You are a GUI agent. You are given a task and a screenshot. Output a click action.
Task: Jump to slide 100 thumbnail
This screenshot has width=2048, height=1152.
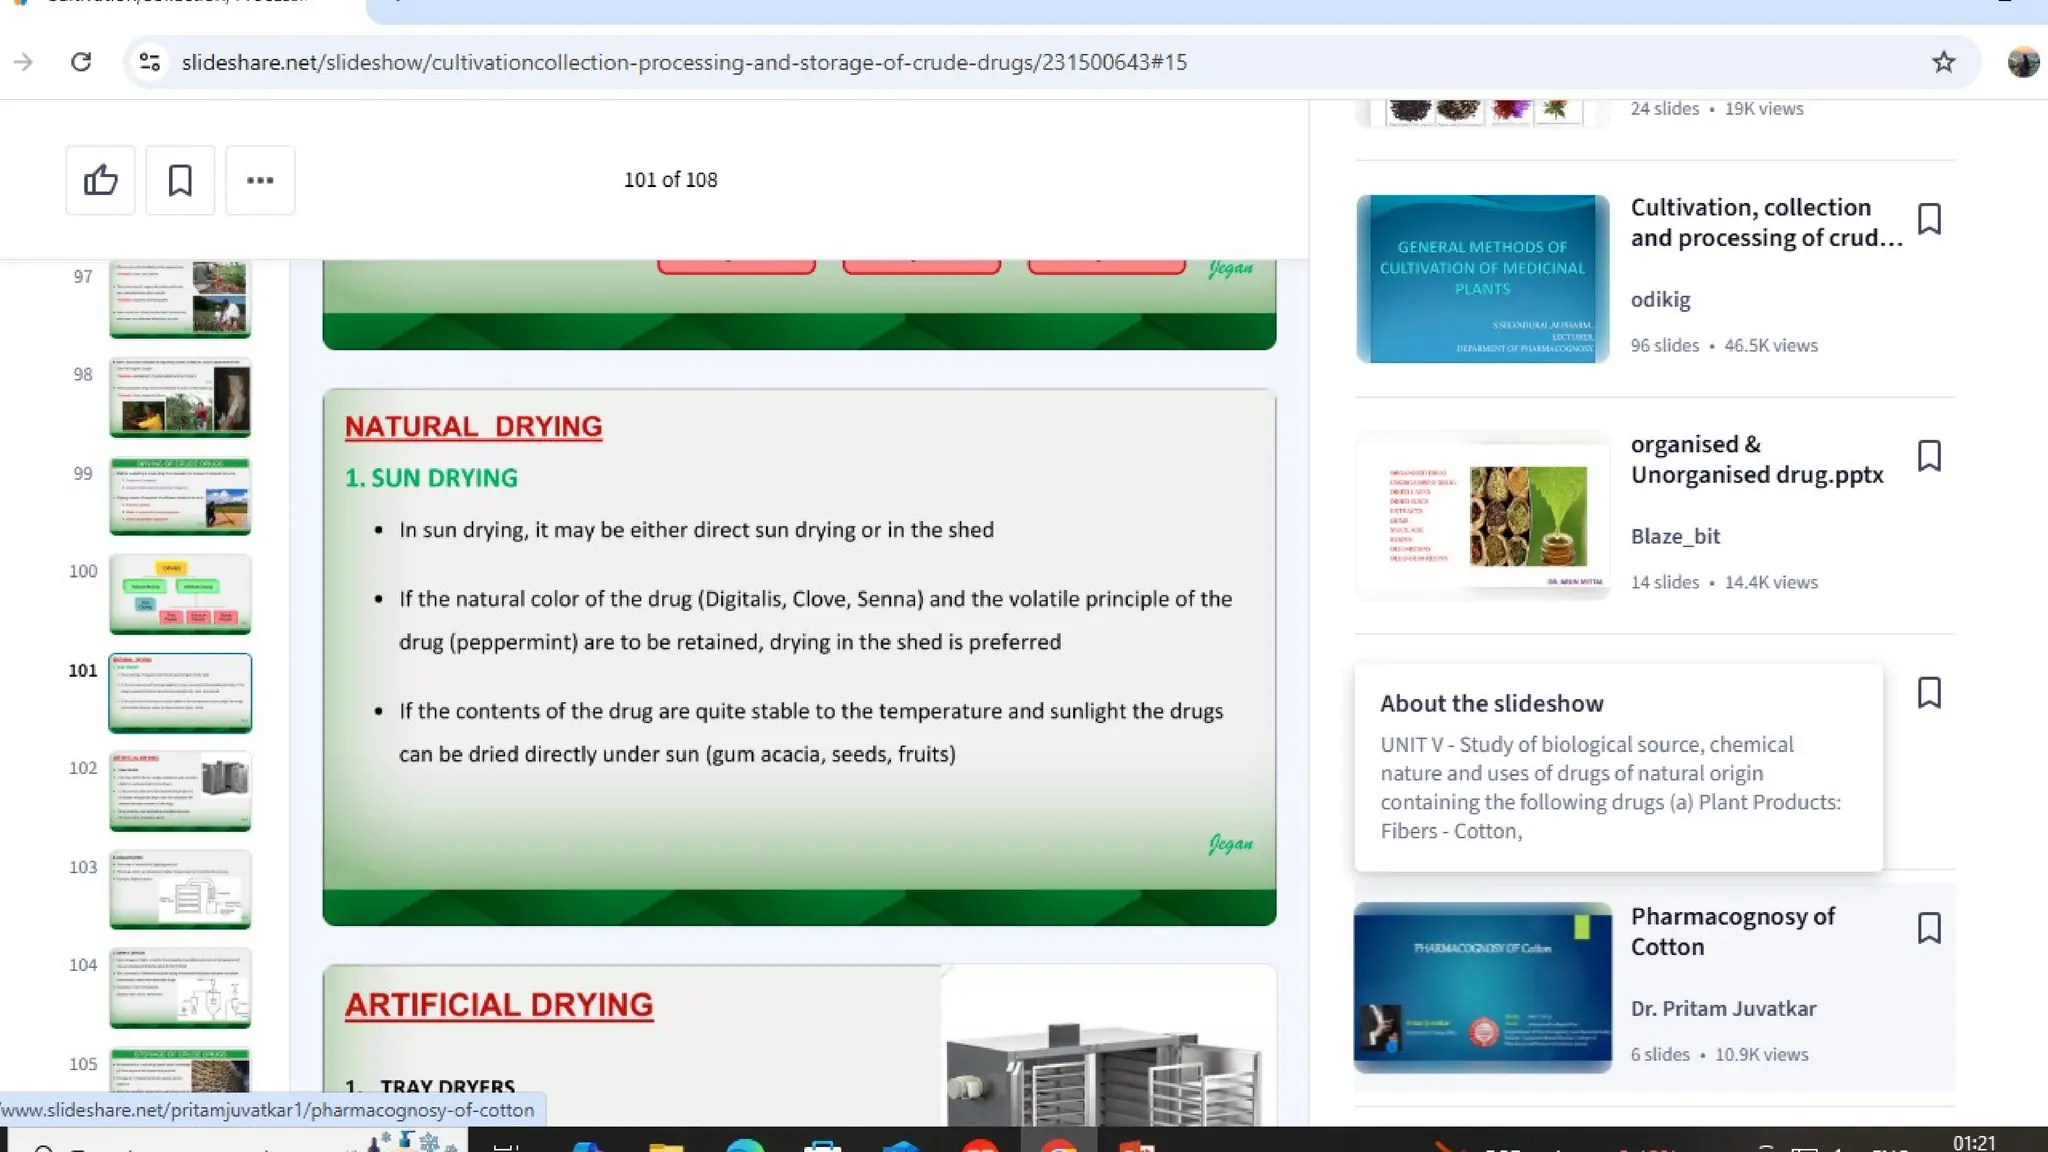pos(180,594)
